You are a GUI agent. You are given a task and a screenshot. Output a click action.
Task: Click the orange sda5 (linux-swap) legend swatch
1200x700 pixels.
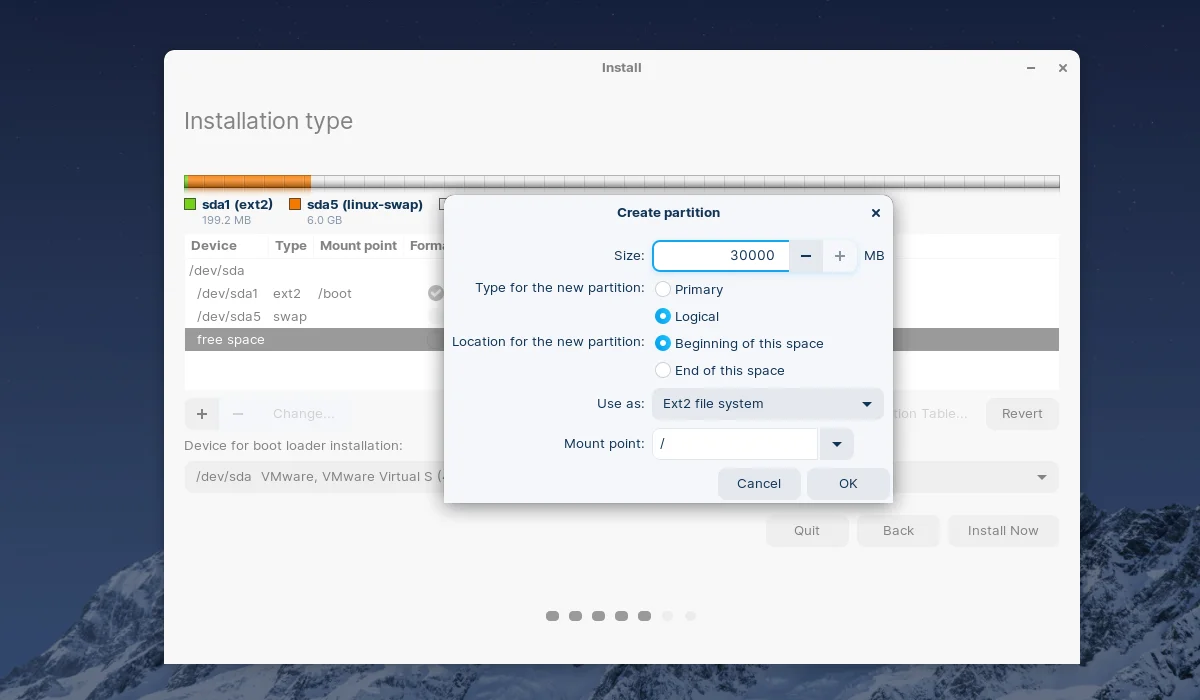295,204
